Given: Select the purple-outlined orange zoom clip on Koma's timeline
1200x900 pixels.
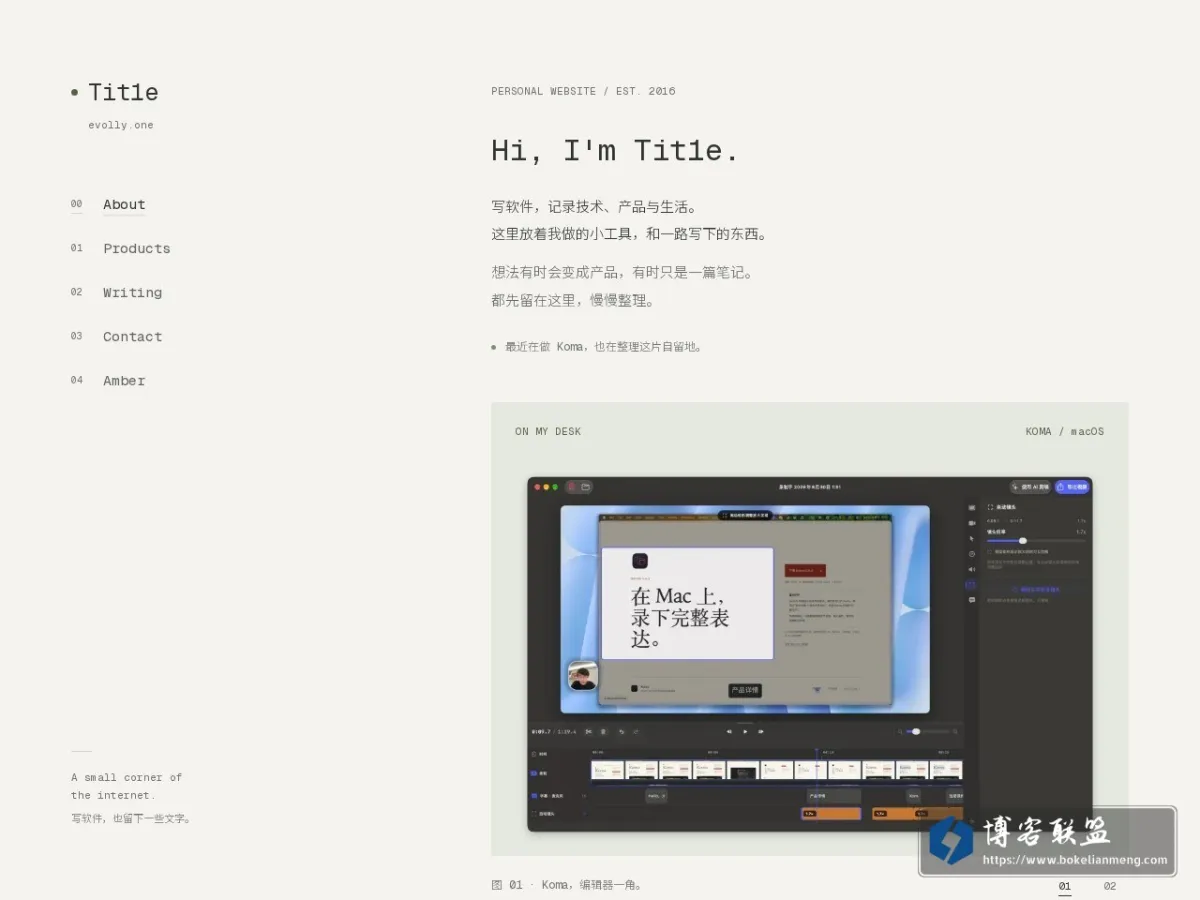Looking at the screenshot, I should (831, 813).
